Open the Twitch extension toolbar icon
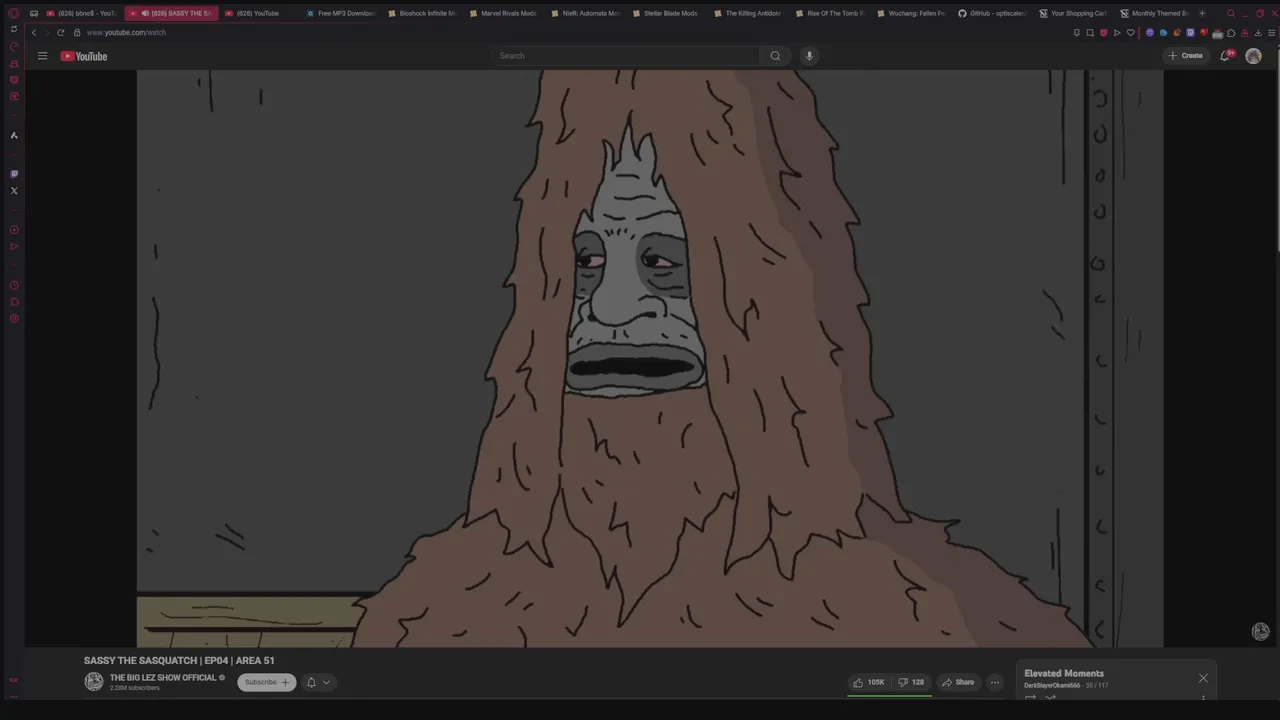1280x720 pixels. point(1190,33)
